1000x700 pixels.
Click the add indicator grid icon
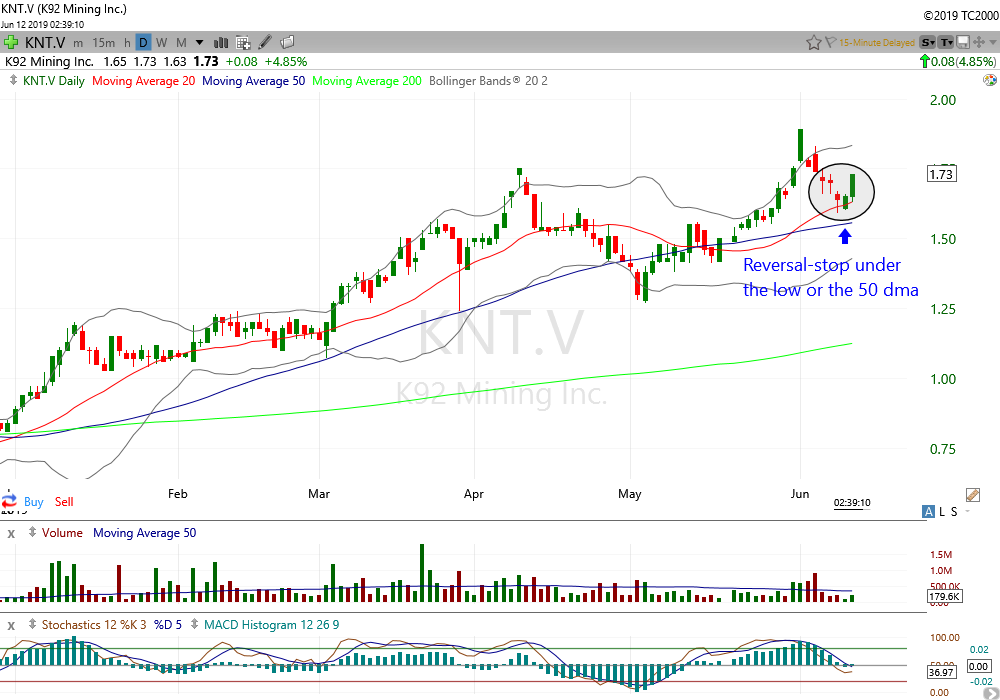coord(243,43)
